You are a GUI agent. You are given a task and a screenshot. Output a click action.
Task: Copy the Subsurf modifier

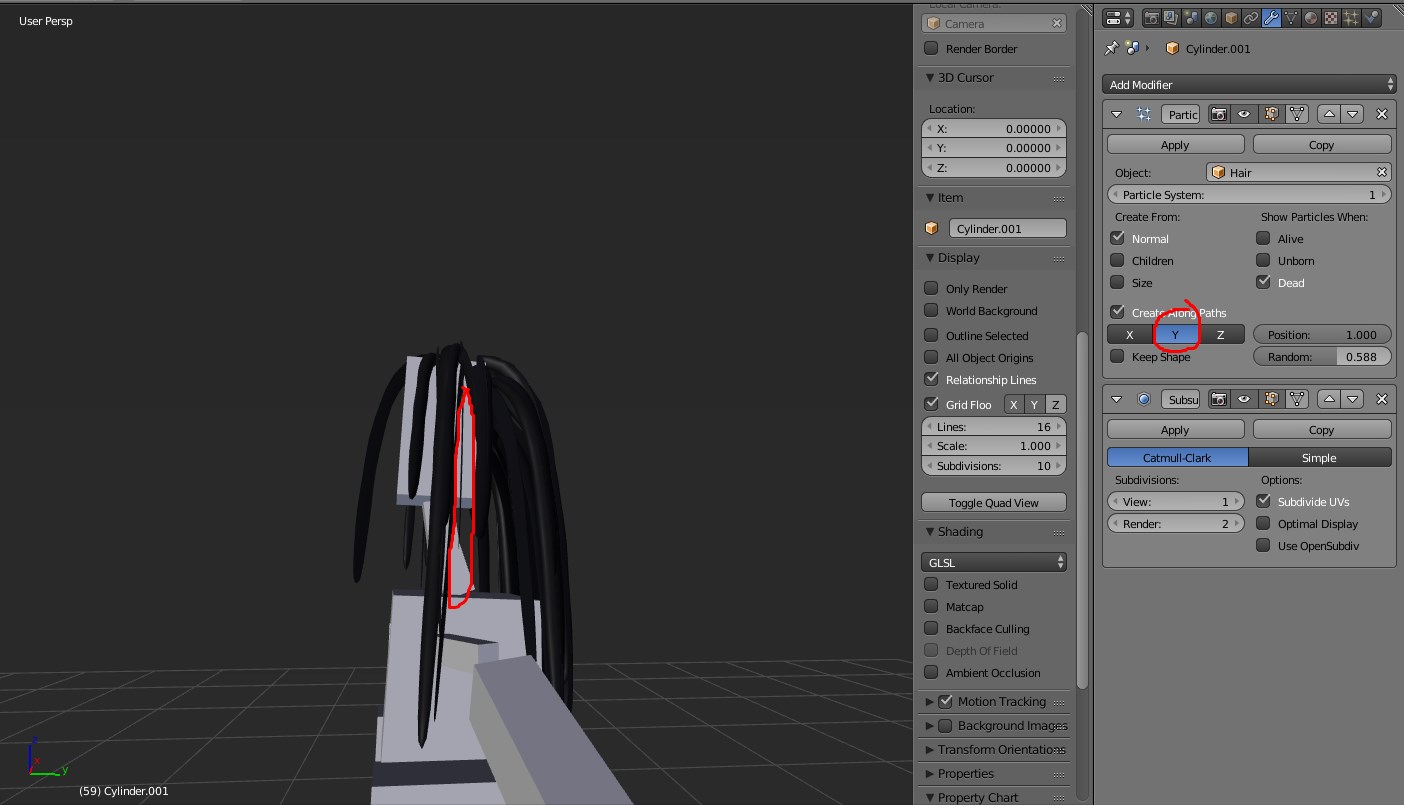[1322, 429]
